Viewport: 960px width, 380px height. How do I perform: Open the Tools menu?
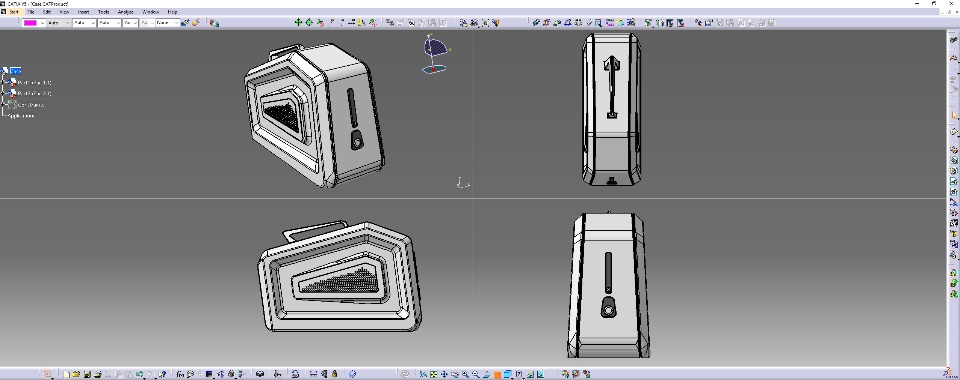pyautogui.click(x=104, y=12)
